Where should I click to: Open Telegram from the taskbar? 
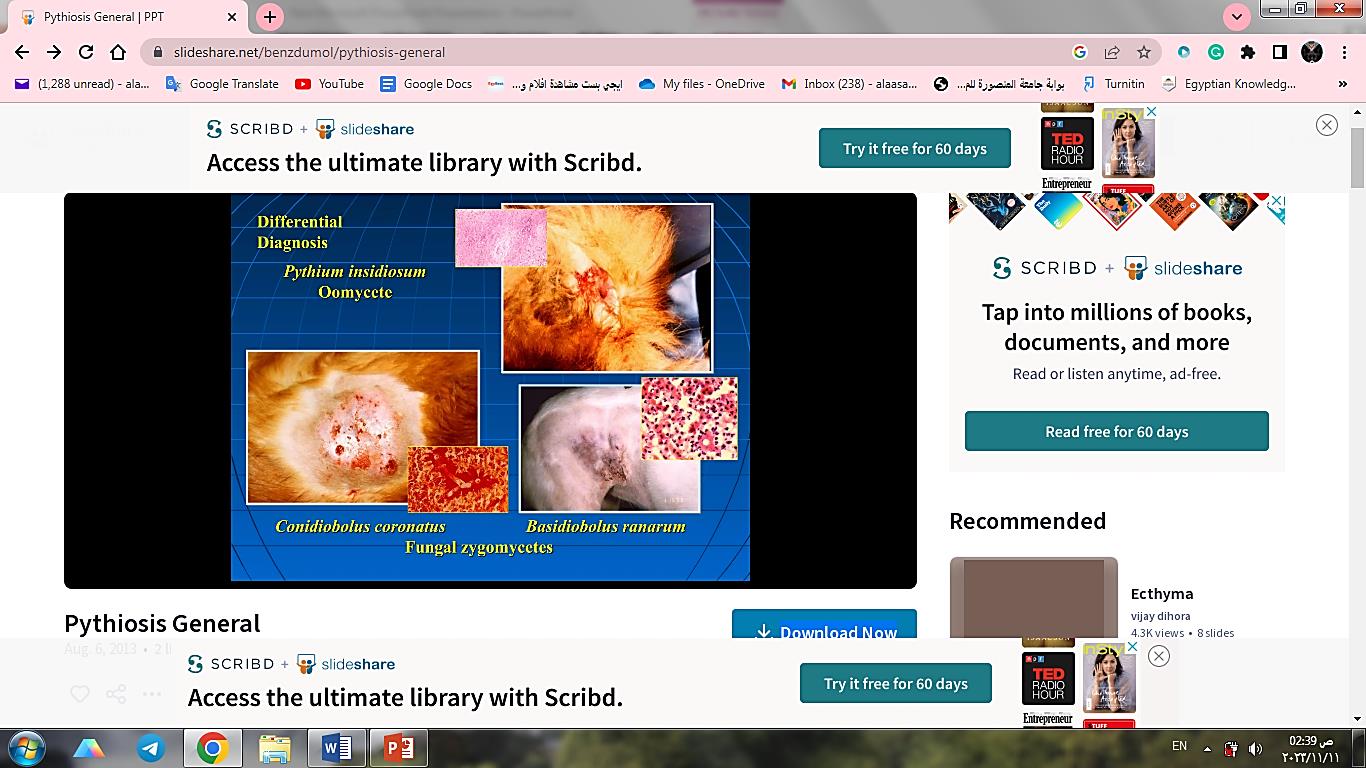[x=151, y=748]
